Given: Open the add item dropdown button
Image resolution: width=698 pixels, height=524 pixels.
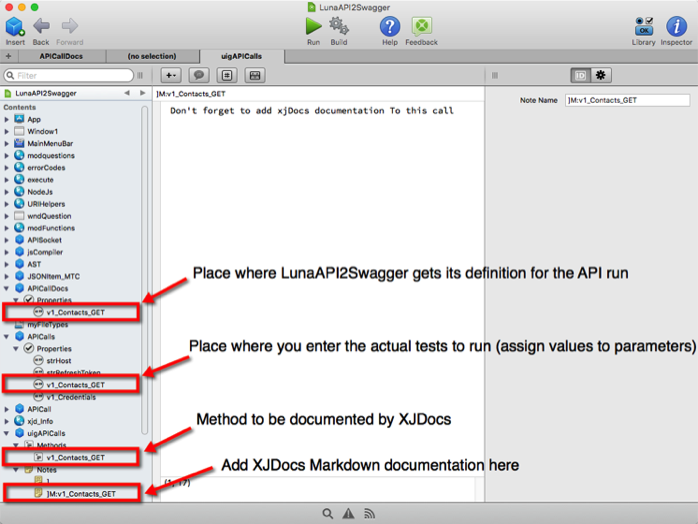Looking at the screenshot, I should (171, 75).
